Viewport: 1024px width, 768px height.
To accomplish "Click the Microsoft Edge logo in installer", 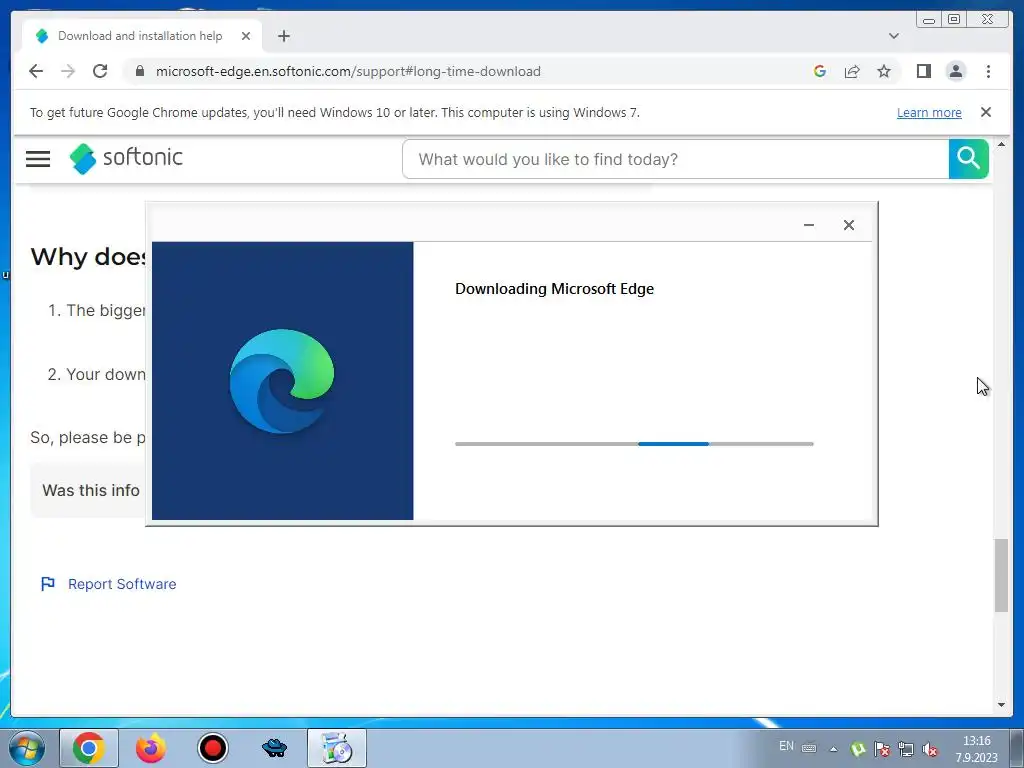I will click(x=282, y=381).
